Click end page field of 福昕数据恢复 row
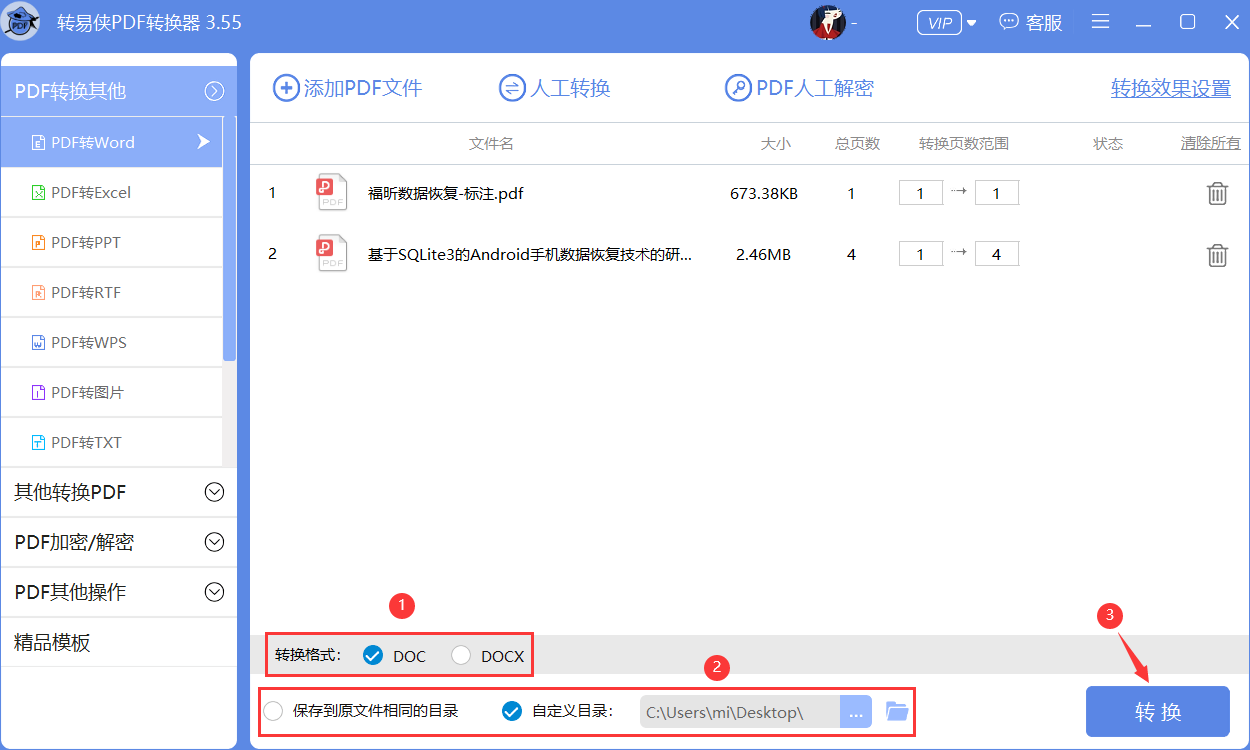The image size is (1250, 750). (x=997, y=193)
